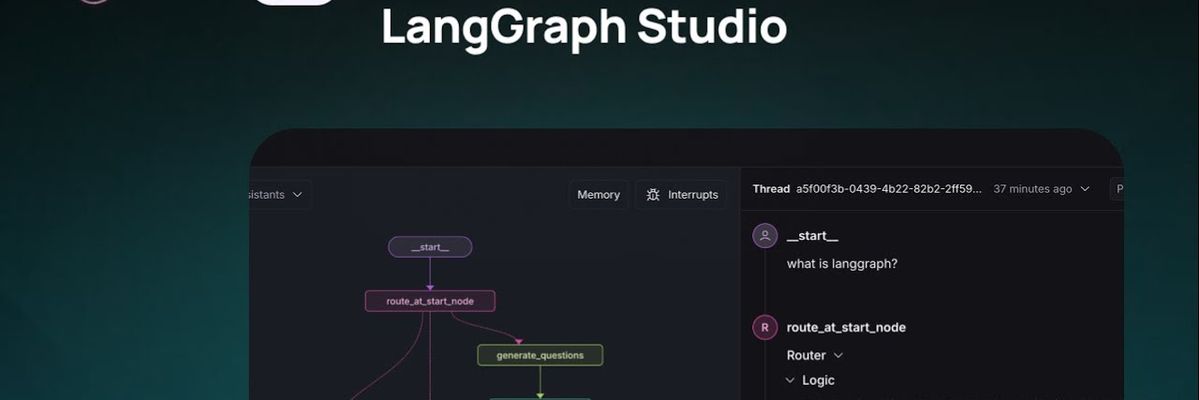Click the 'what is langgraph?' message text

point(842,264)
